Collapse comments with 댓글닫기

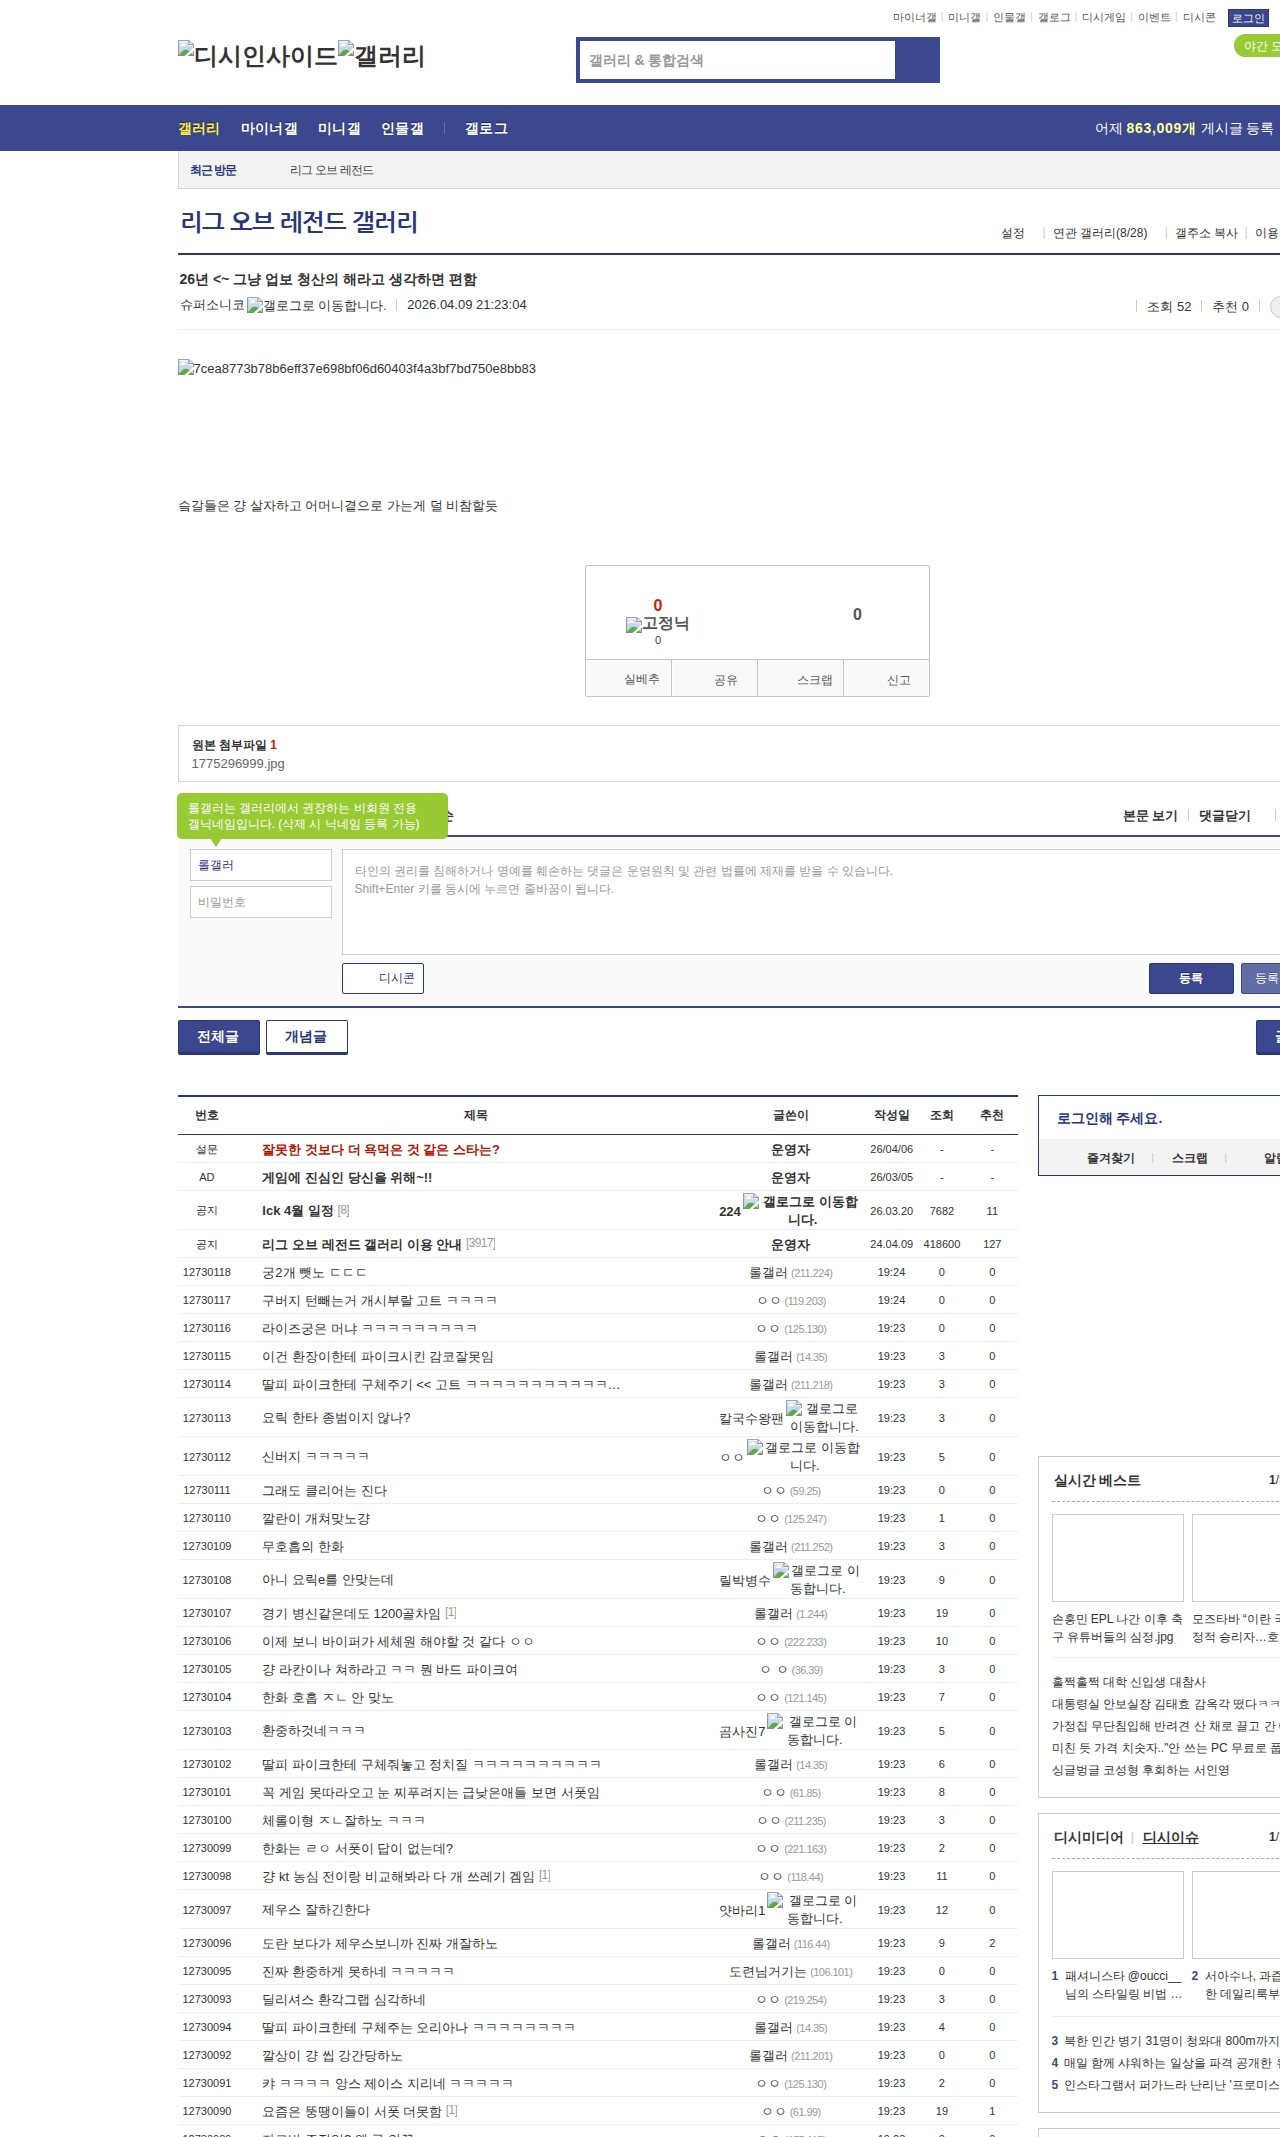point(1225,816)
